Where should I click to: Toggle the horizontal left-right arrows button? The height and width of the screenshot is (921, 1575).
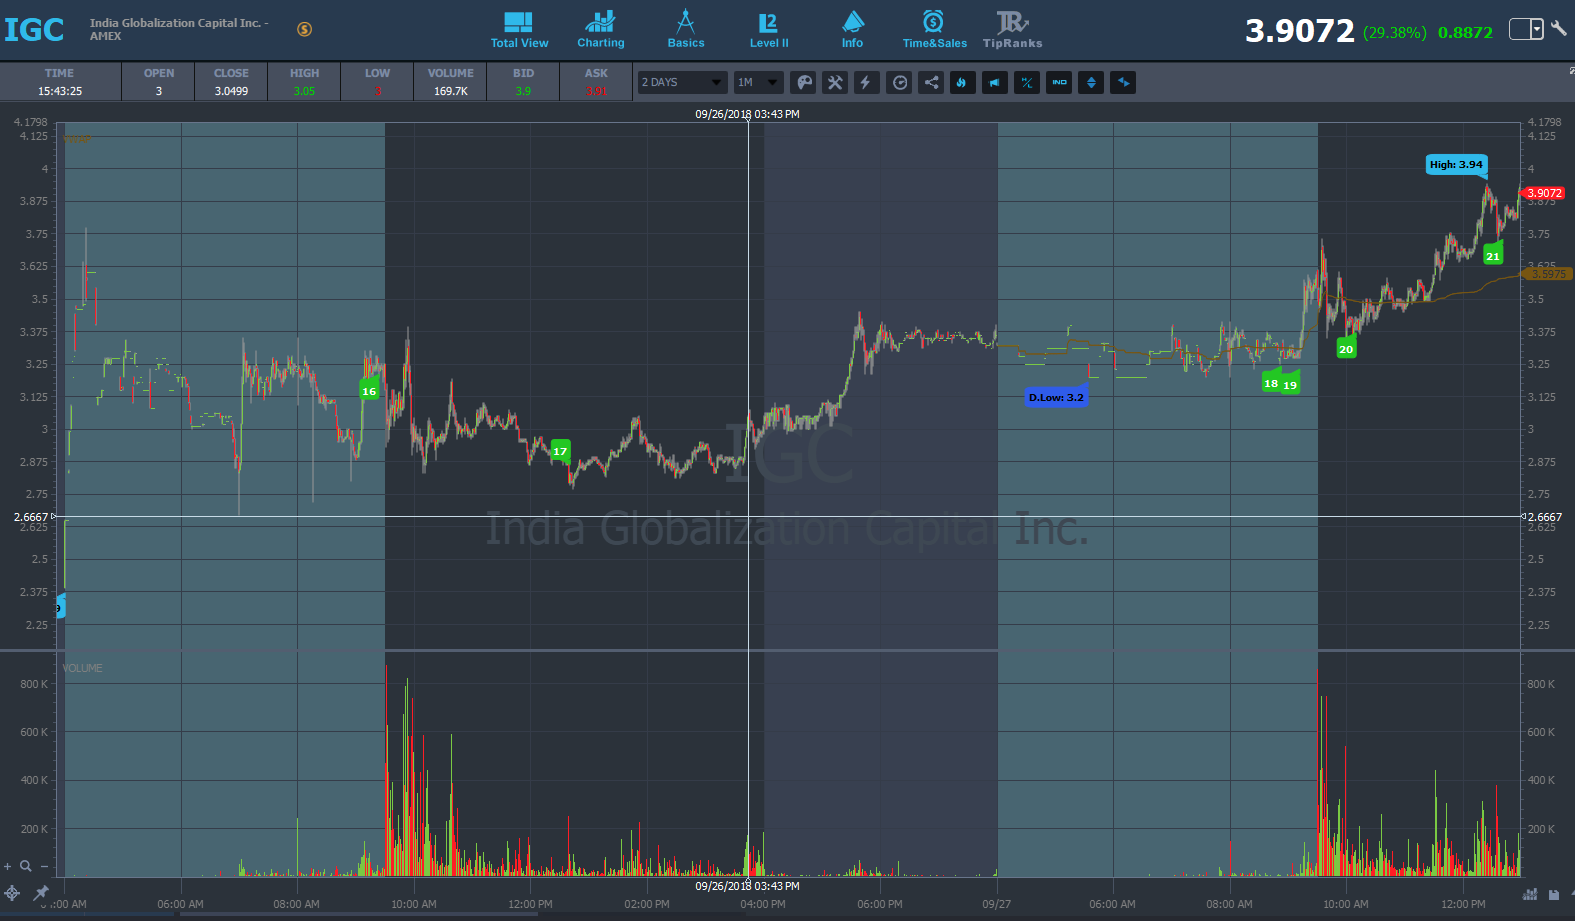(1123, 82)
